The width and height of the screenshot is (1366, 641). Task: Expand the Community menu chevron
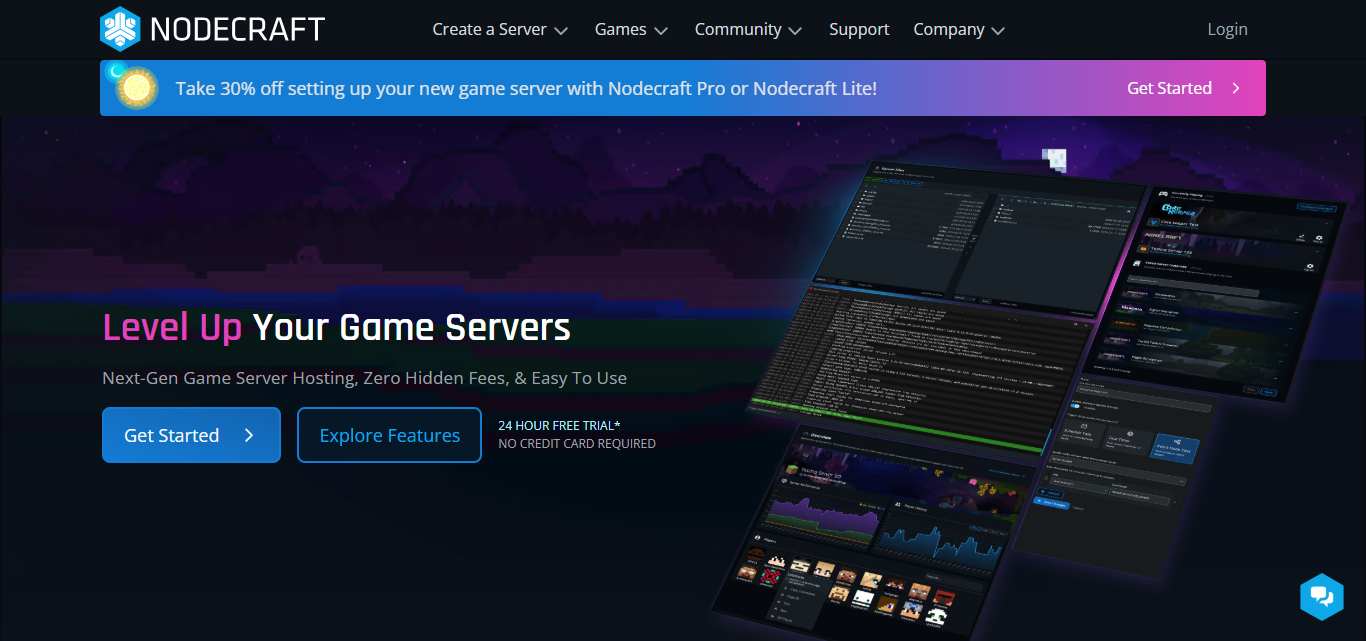795,31
